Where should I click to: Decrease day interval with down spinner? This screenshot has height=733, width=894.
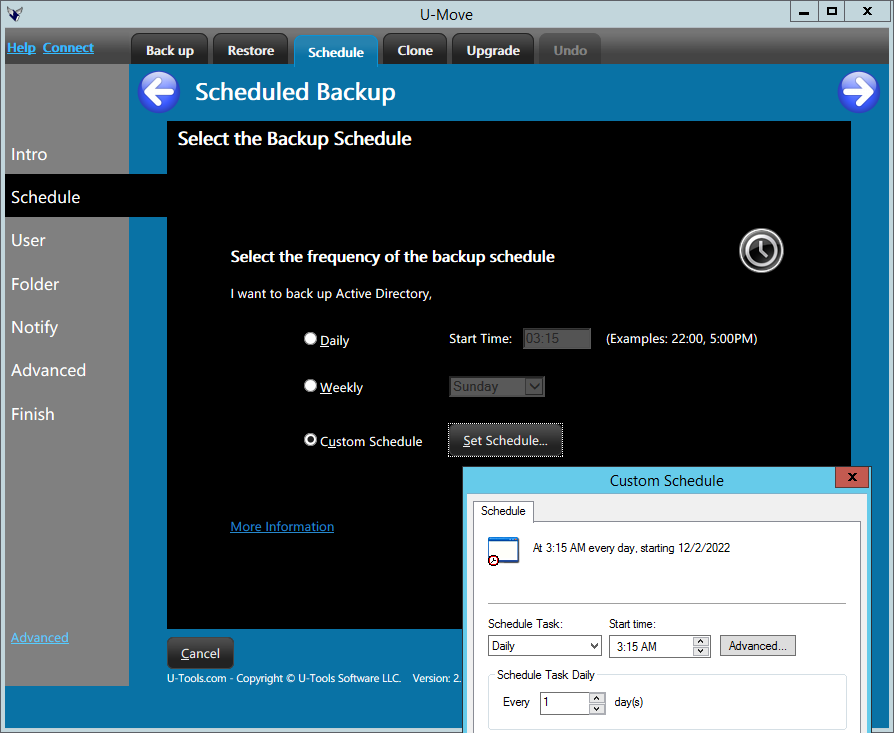[x=597, y=708]
